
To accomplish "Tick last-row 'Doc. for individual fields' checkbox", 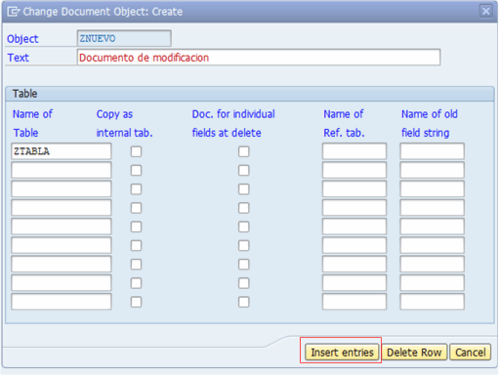I will point(244,302).
